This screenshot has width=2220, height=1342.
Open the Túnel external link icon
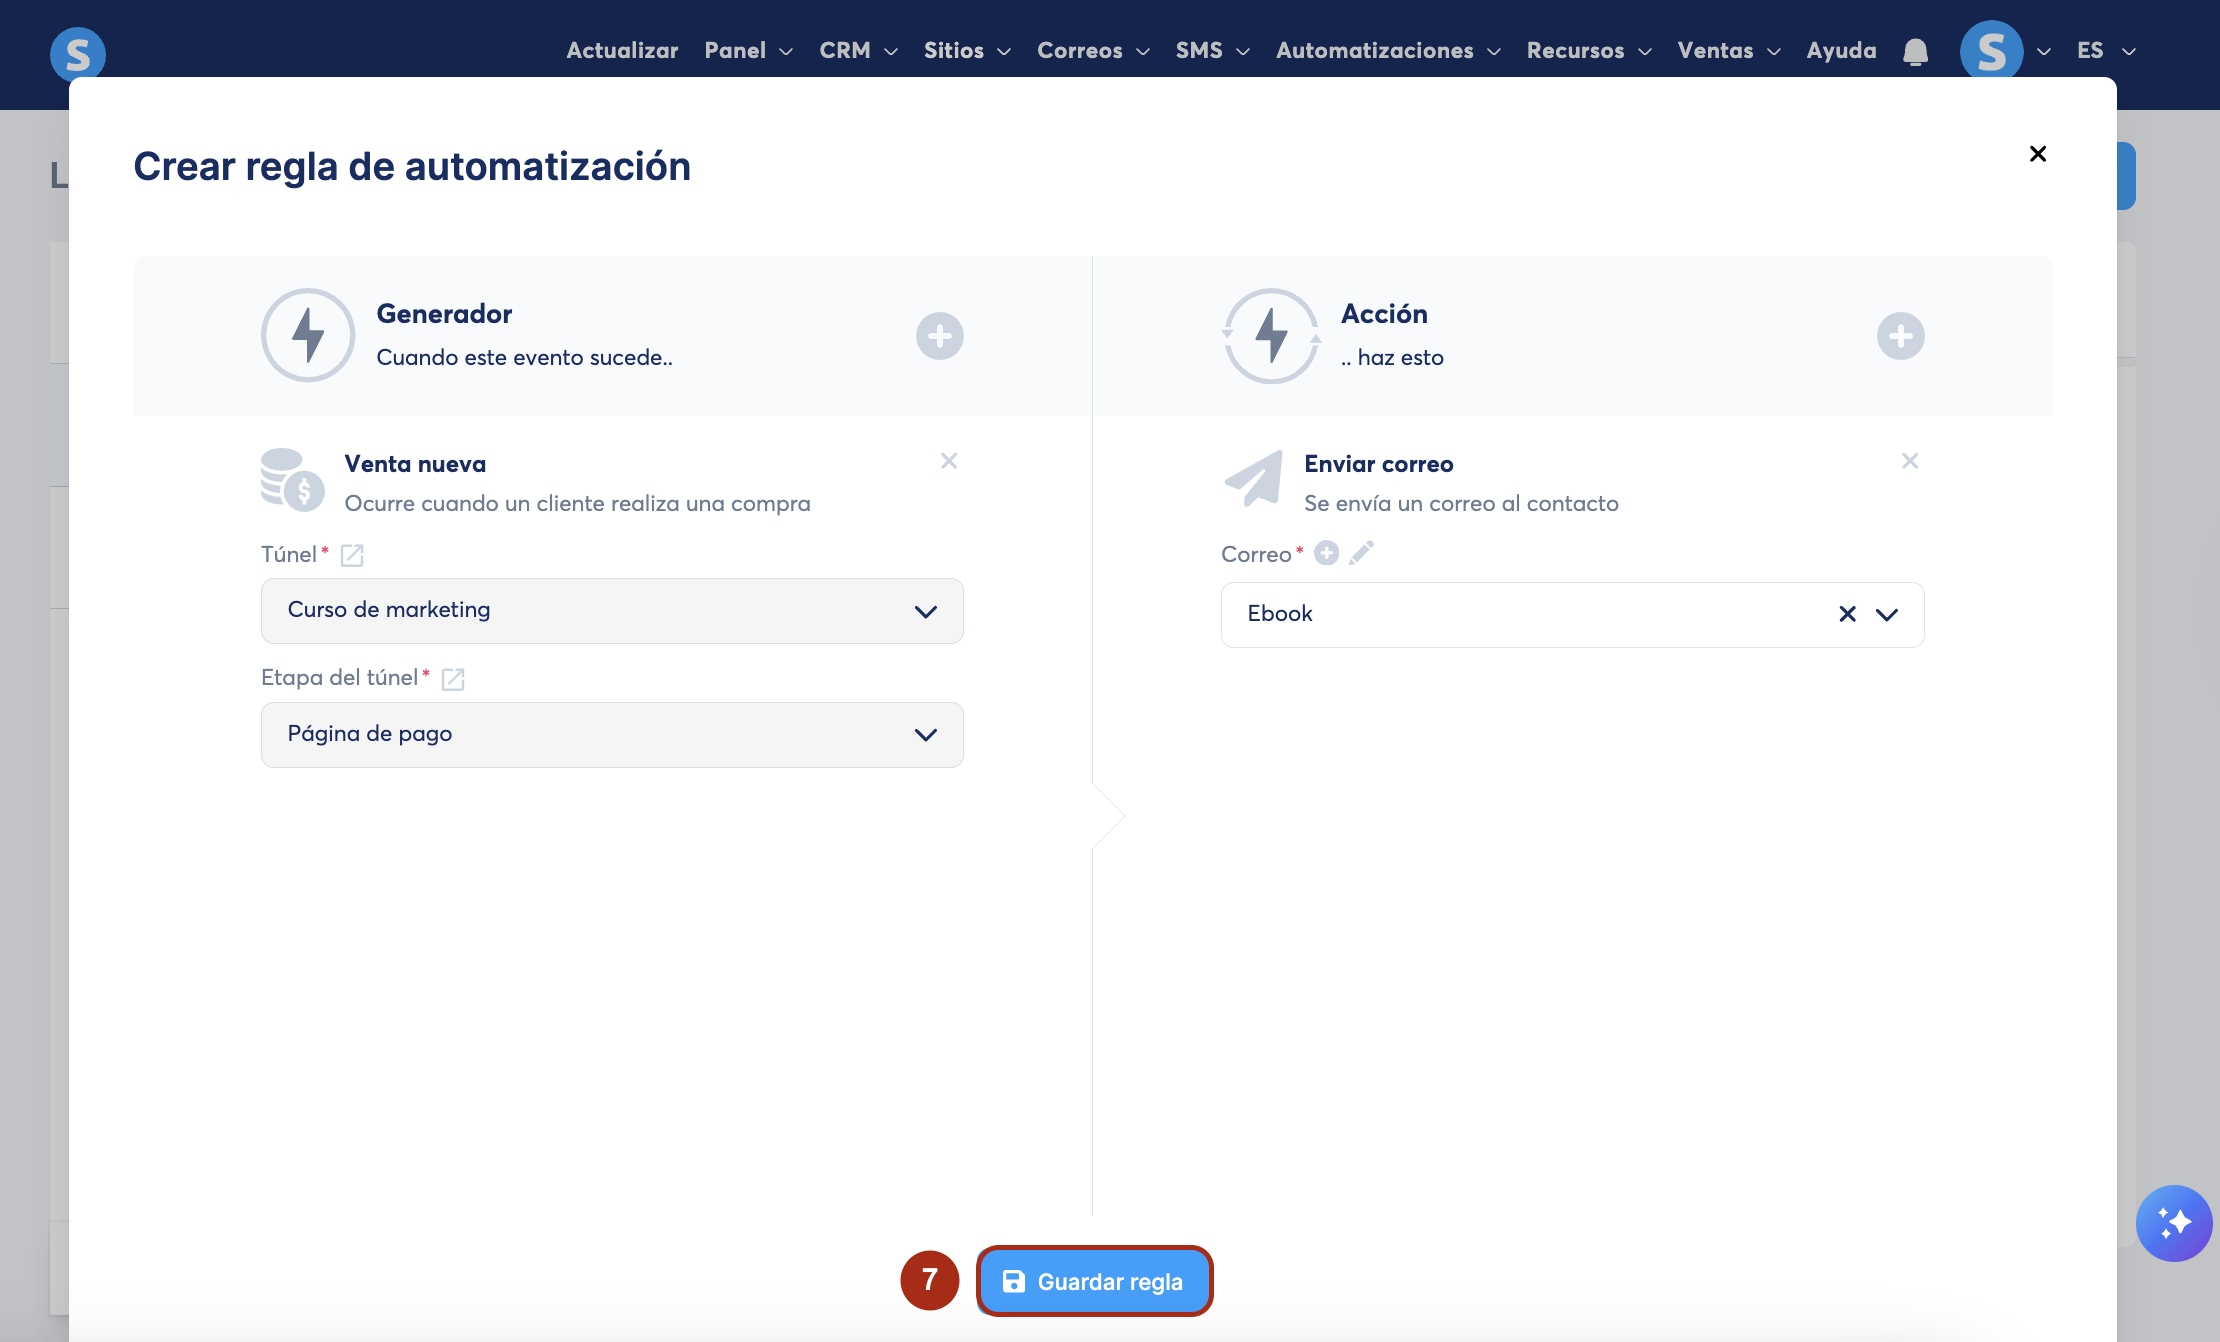[x=352, y=555]
